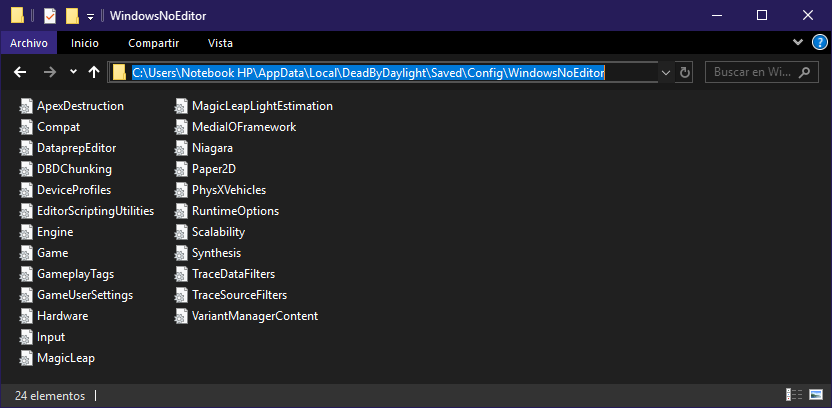Open the recent locations dropdown arrow
Image resolution: width=832 pixels, height=408 pixels.
coord(73,72)
